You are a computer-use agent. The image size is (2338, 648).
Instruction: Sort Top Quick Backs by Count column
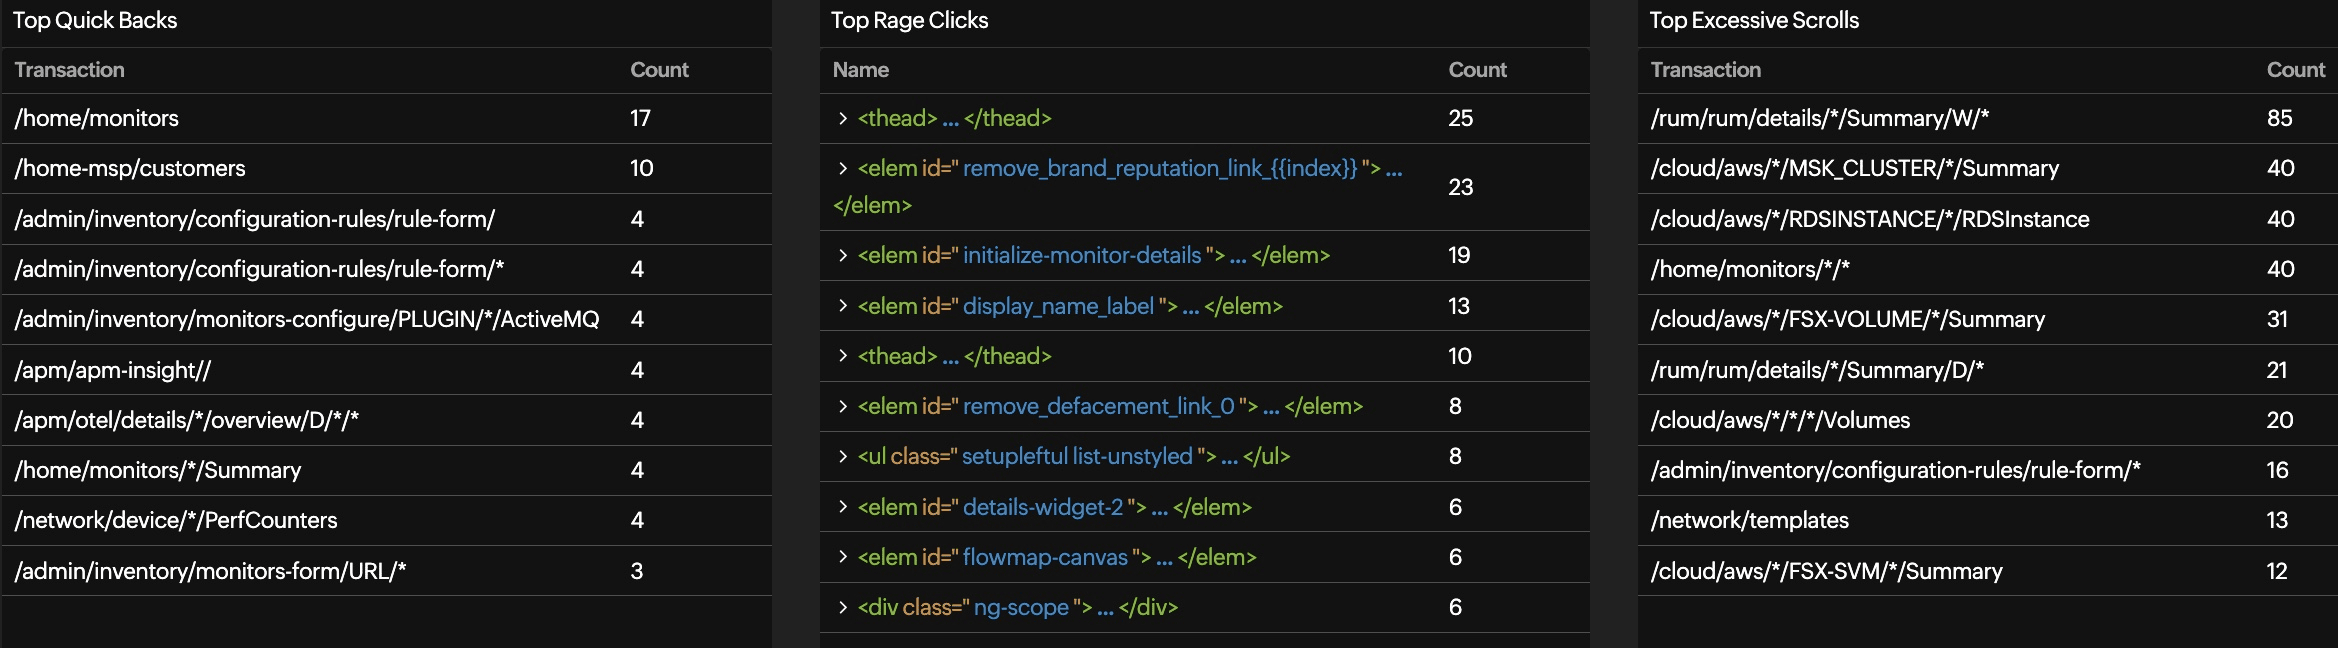click(x=659, y=70)
